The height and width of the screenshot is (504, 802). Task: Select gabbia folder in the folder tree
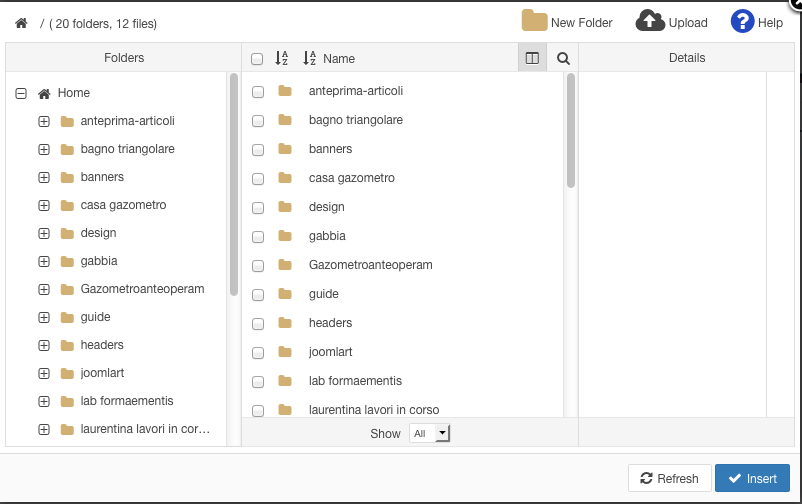pos(99,261)
